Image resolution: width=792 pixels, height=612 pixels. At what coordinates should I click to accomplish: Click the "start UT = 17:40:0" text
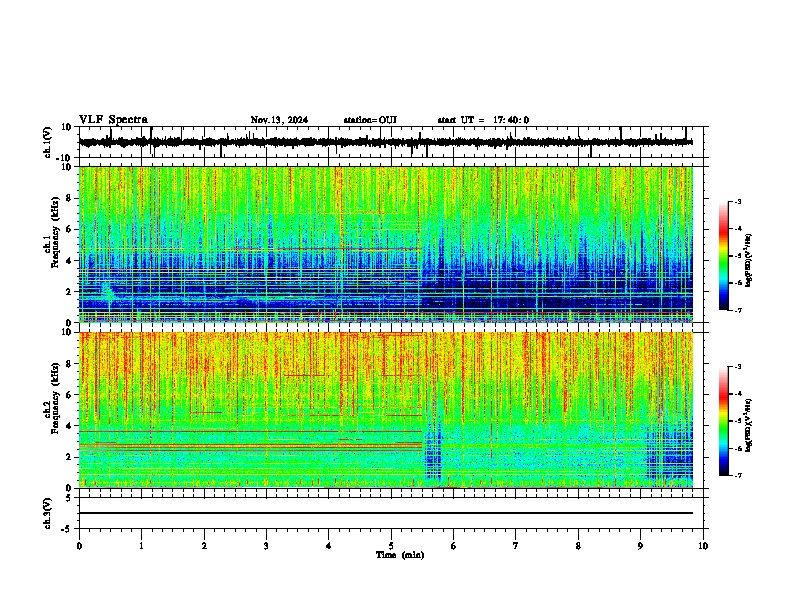click(483, 120)
